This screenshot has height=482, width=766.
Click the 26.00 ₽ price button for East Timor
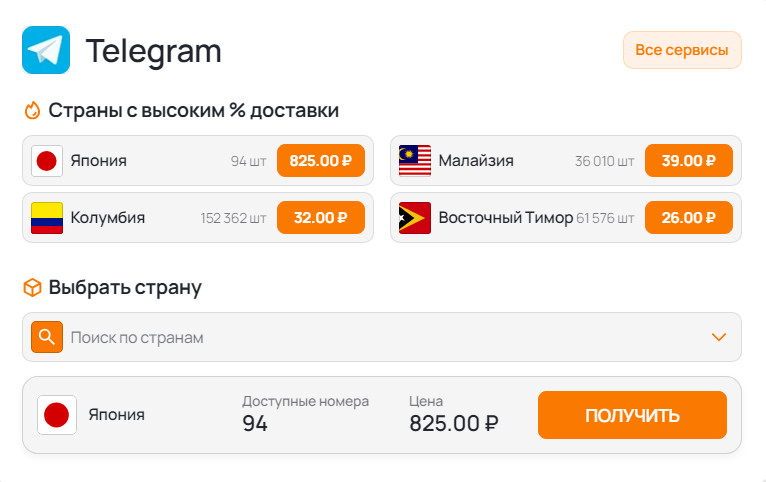(x=688, y=218)
